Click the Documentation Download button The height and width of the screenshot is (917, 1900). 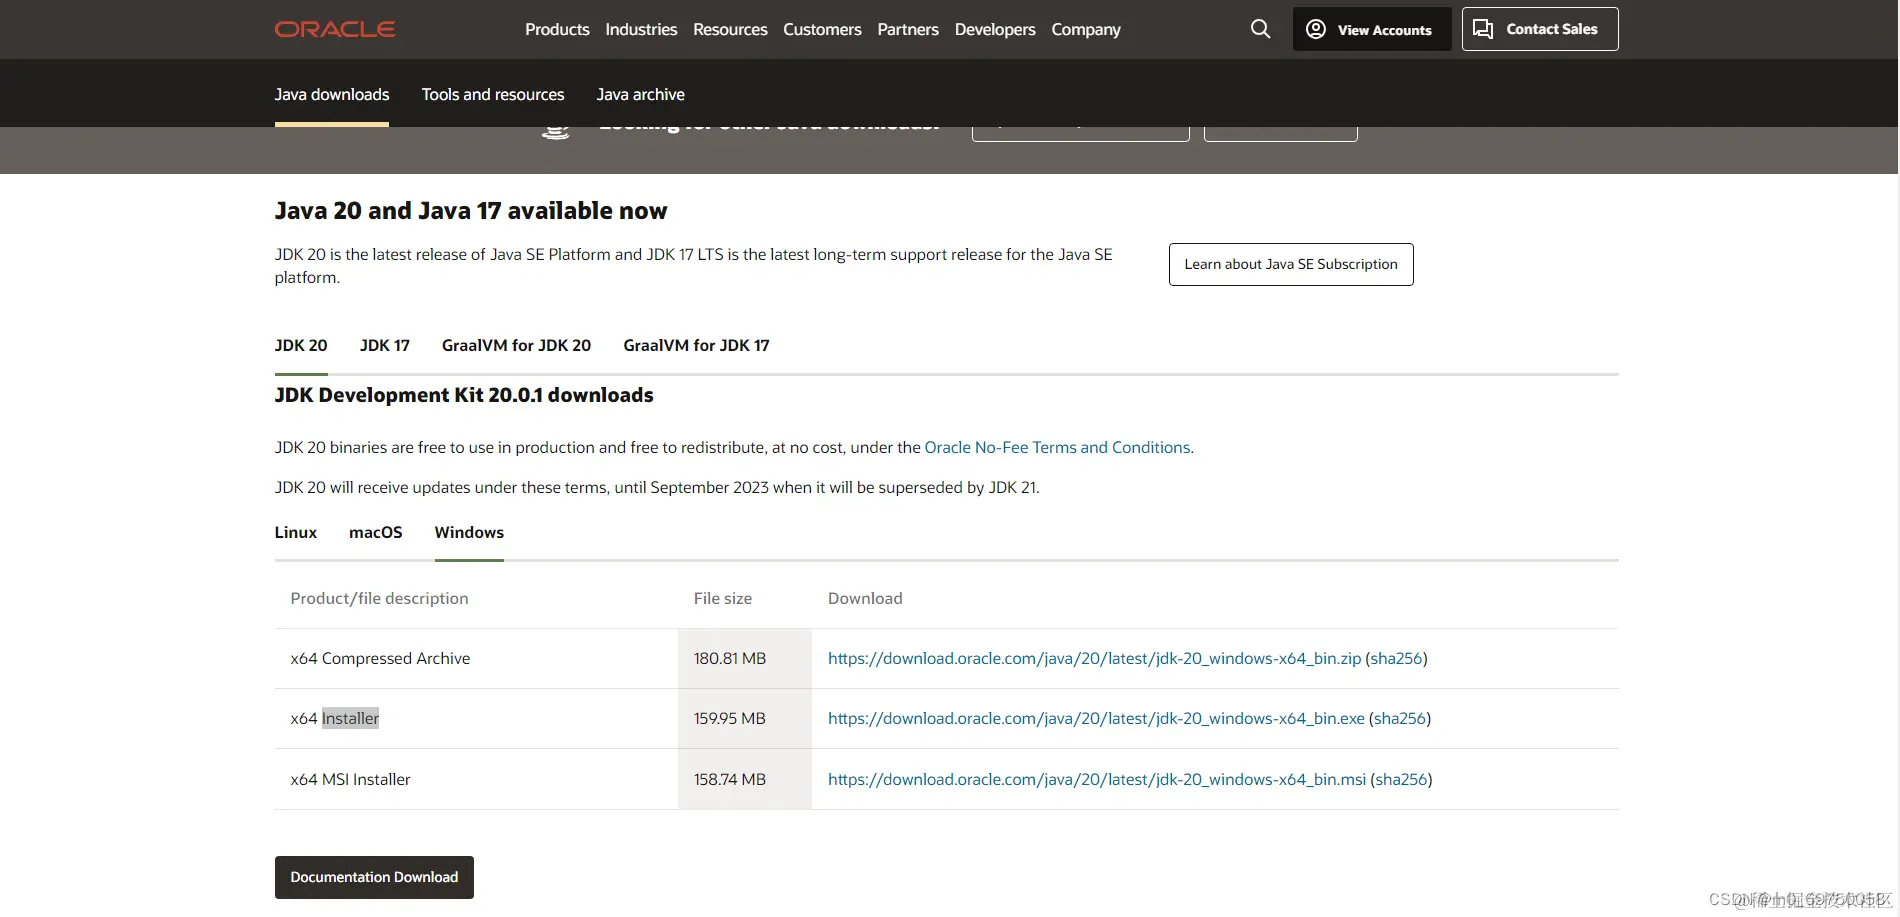pos(374,877)
